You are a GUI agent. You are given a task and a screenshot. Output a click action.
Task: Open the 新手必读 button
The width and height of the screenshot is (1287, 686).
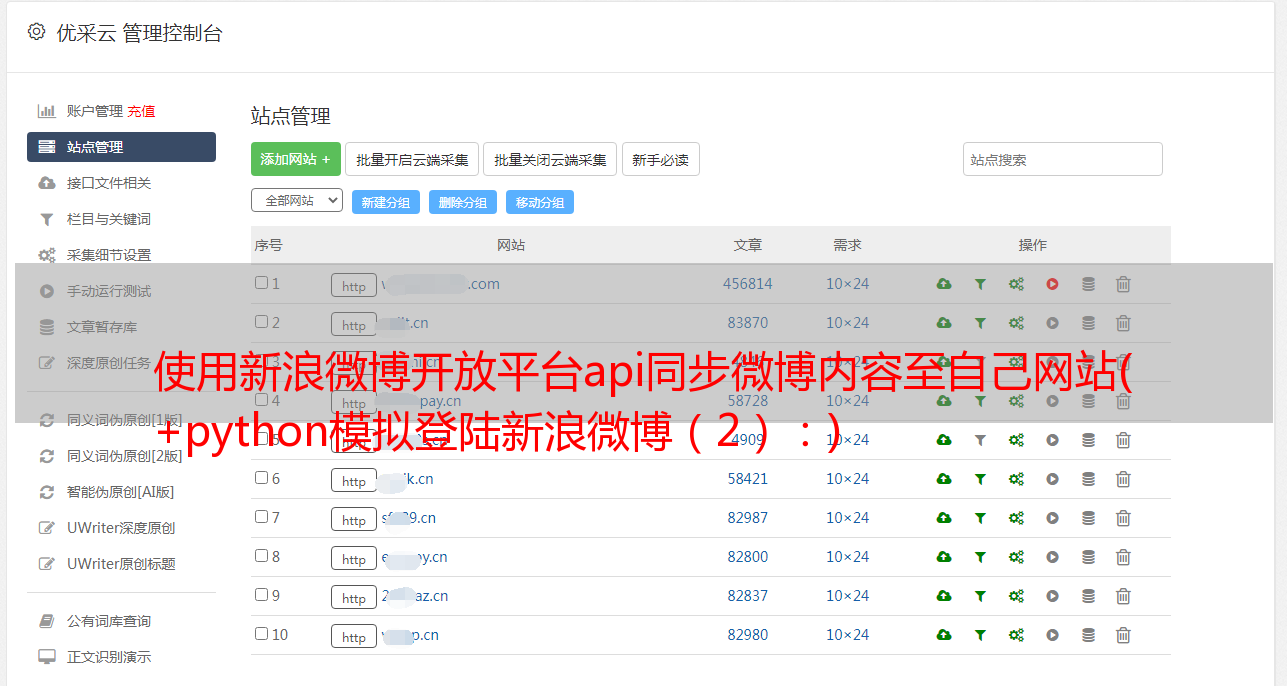pos(660,159)
